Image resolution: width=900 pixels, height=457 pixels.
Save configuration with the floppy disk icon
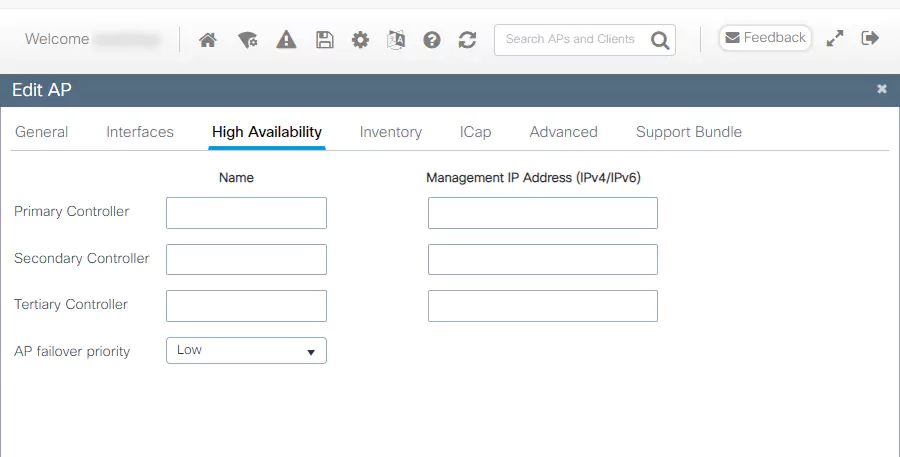pyautogui.click(x=324, y=40)
